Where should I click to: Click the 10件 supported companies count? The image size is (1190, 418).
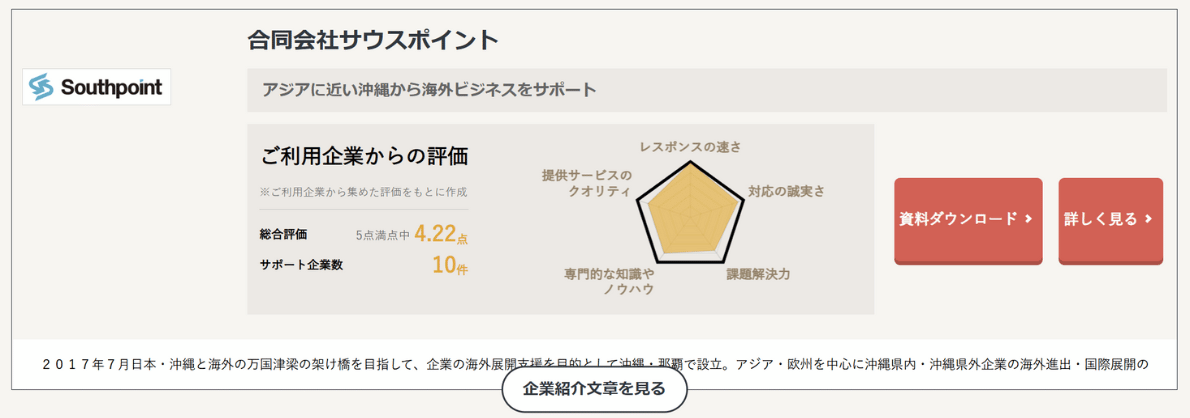pyautogui.click(x=450, y=266)
